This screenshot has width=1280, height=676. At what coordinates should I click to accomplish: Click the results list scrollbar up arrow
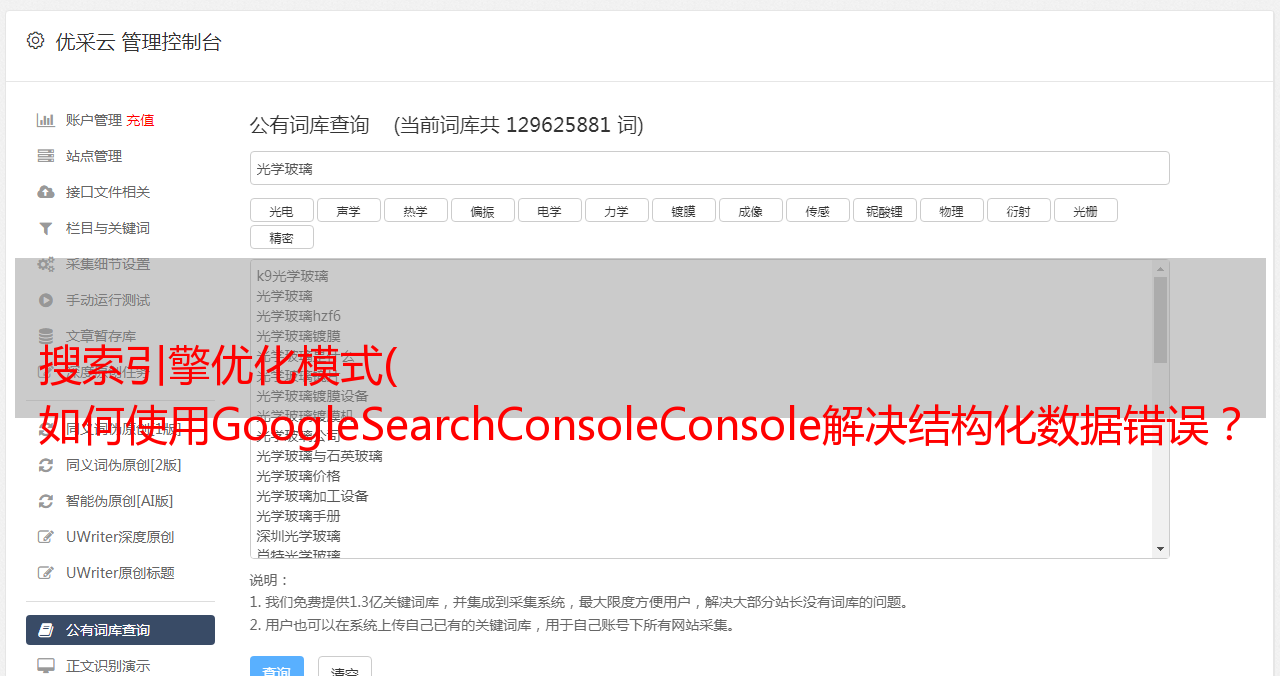[1160, 269]
